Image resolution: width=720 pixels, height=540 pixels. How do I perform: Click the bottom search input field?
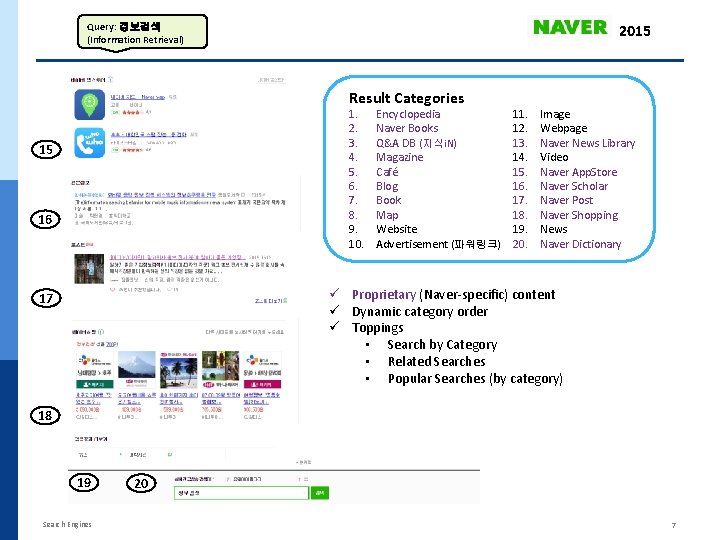point(241,493)
